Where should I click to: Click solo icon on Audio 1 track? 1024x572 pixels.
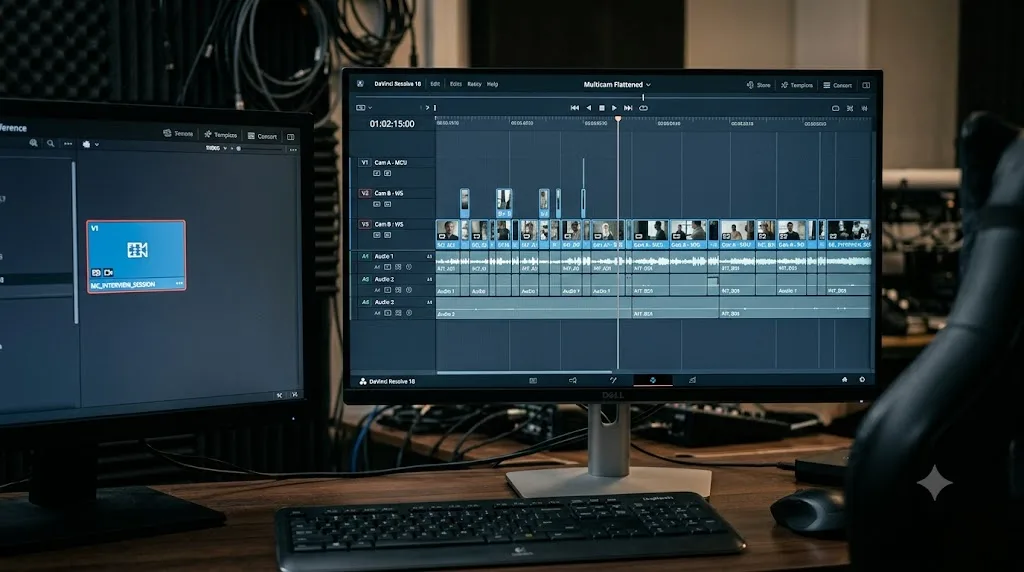387,267
